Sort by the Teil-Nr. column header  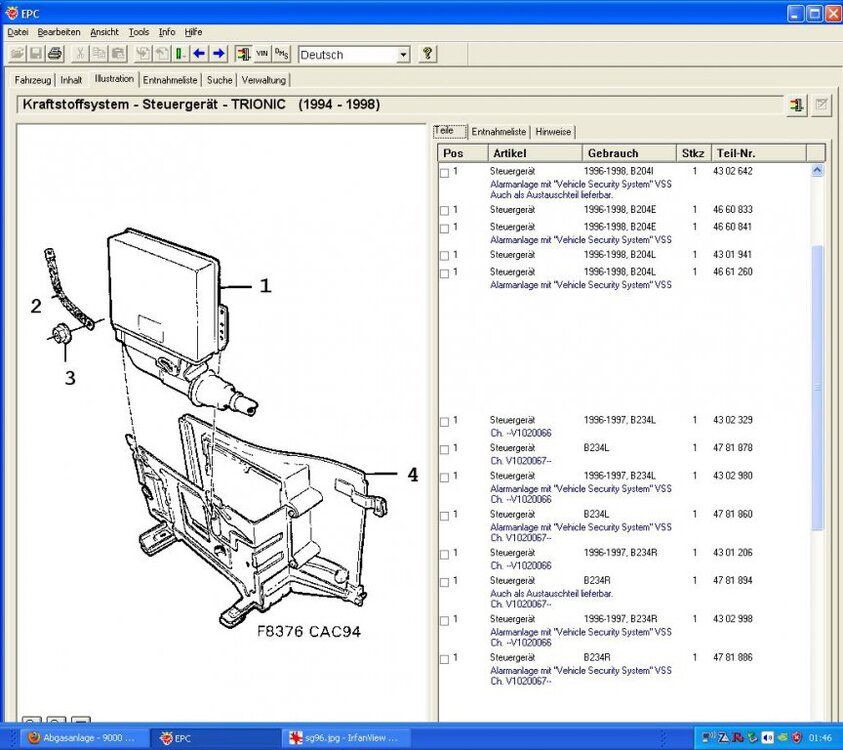pos(759,153)
